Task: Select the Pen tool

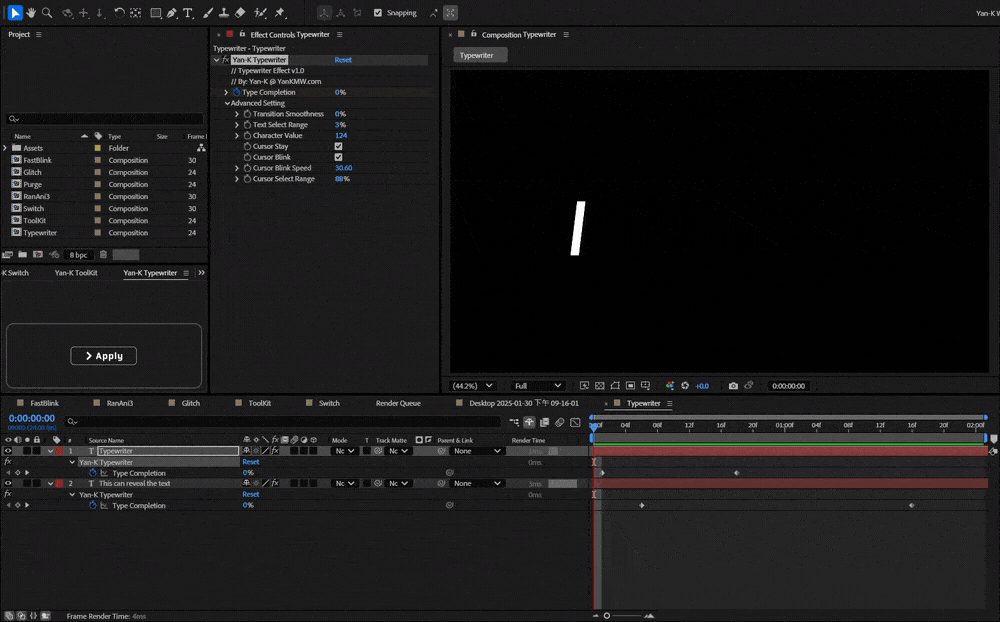Action: 172,13
